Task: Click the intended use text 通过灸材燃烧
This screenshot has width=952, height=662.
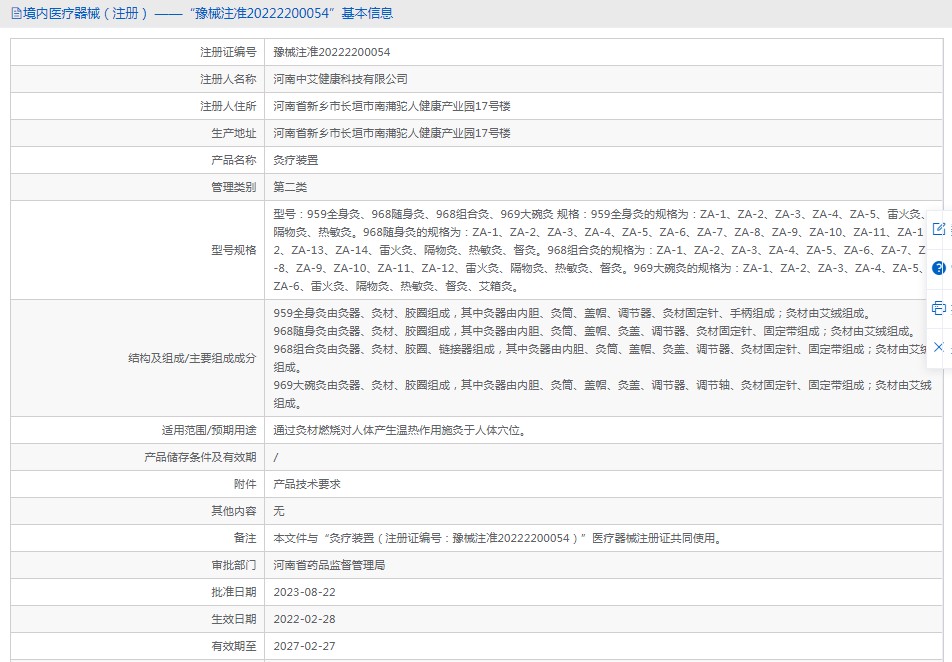Action: click(400, 431)
